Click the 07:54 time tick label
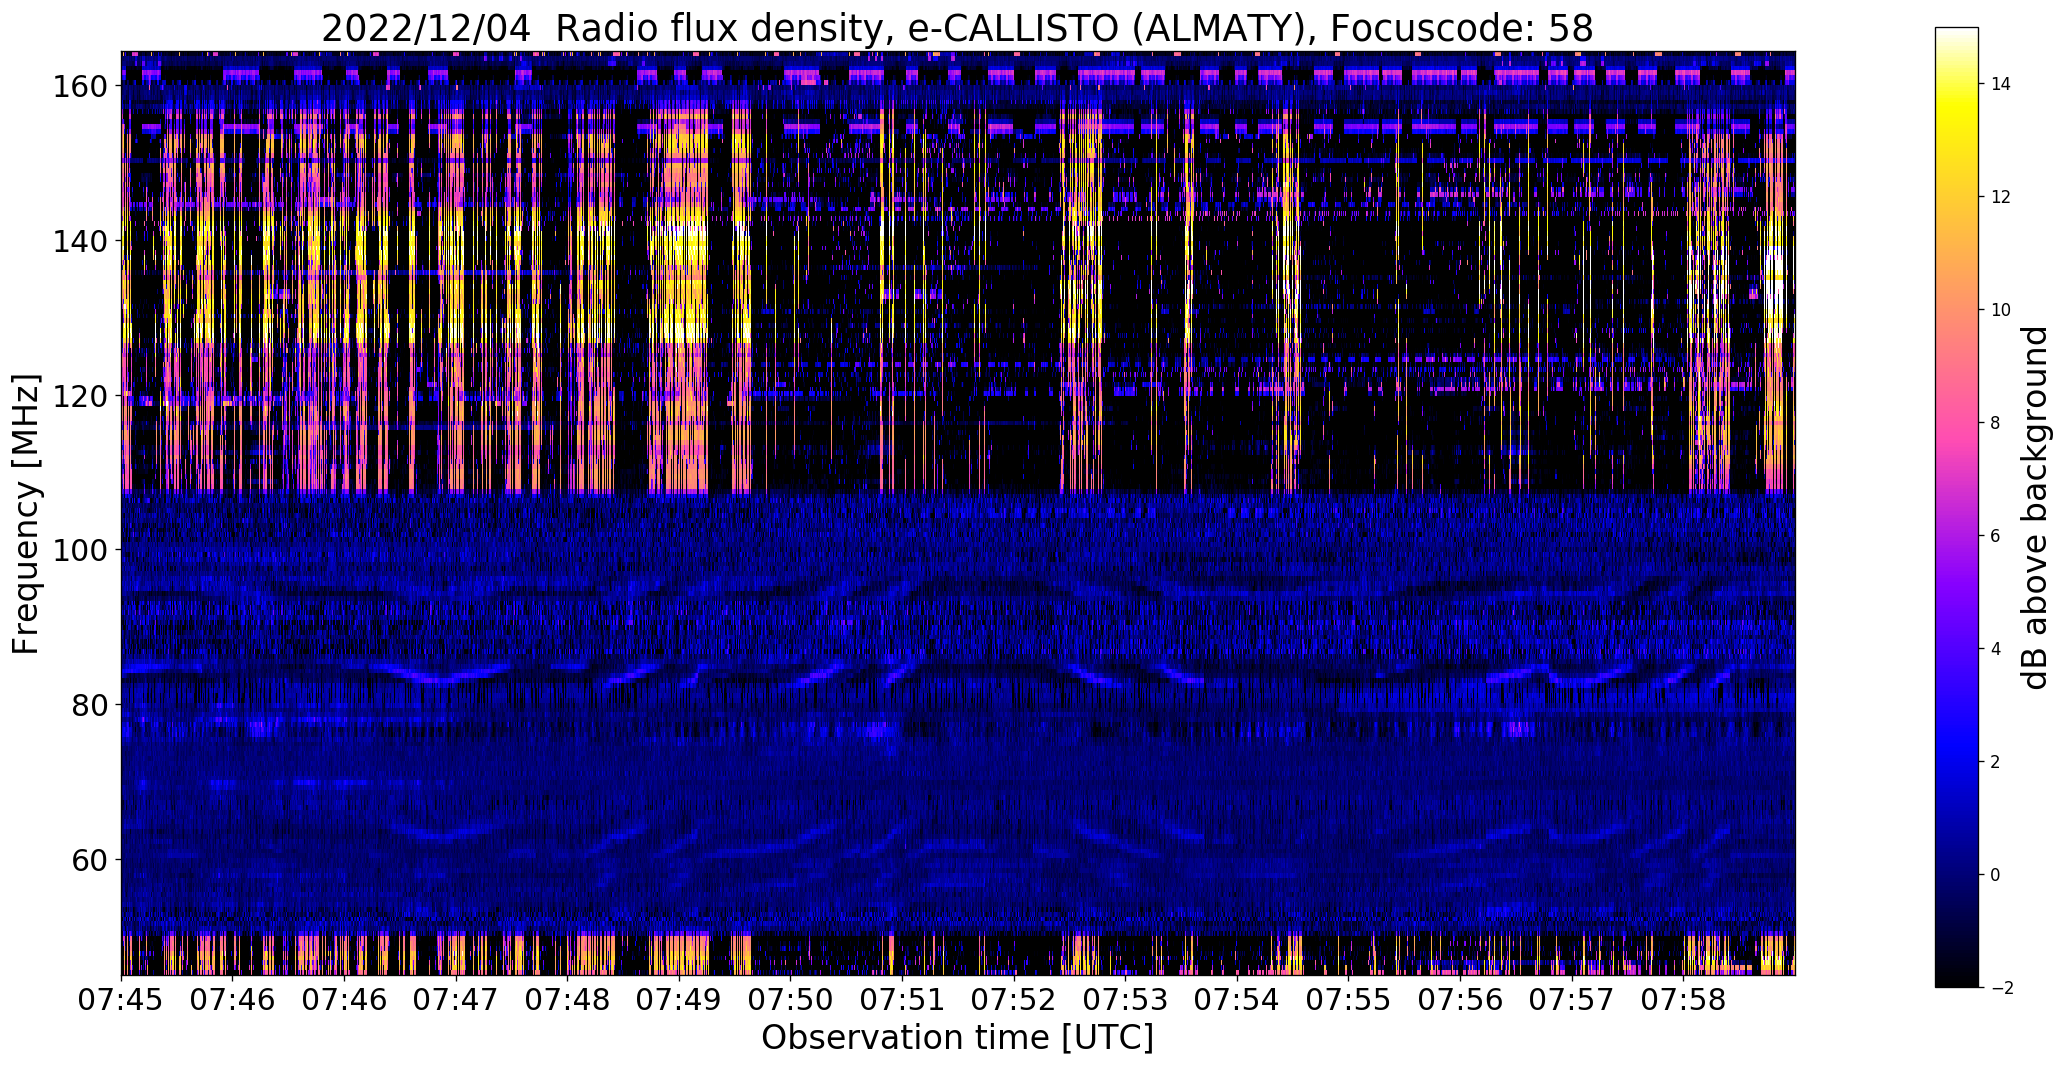Screen dimensions: 2066x1067 click(x=1238, y=999)
